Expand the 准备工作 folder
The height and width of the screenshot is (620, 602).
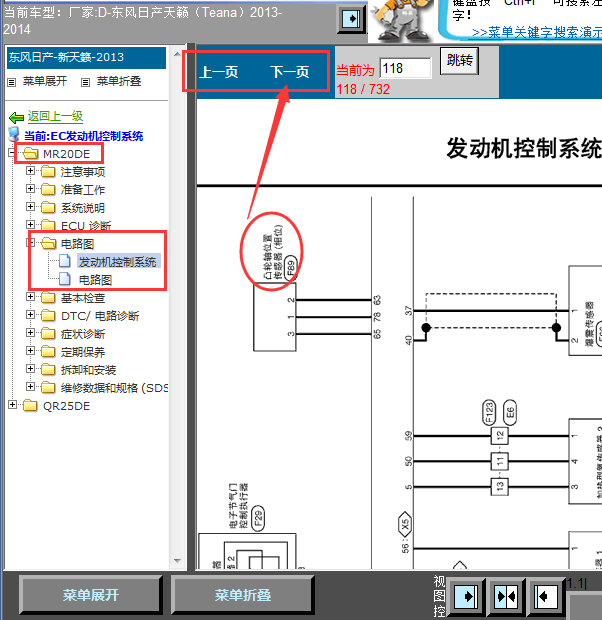pos(30,189)
